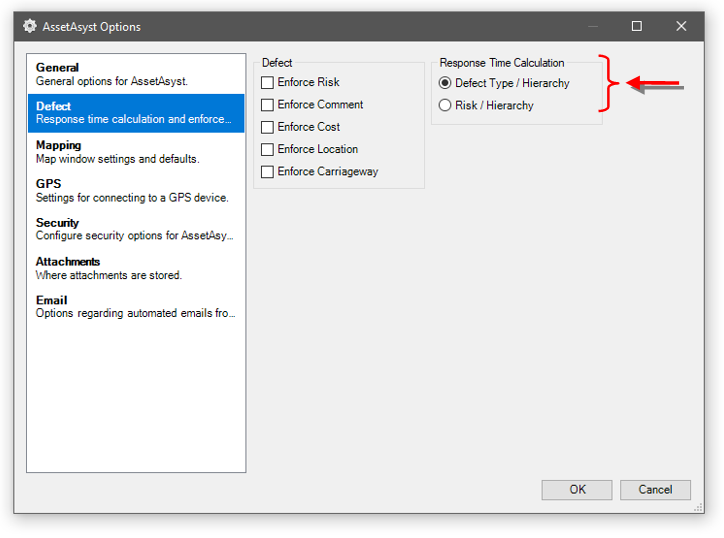
Task: Tick the Enforce Comment checkbox
Action: coord(268,105)
